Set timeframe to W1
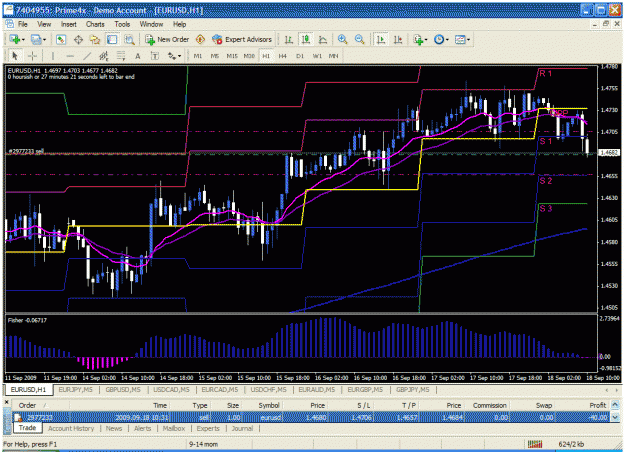Screen dimensions: 625x452 point(317,56)
